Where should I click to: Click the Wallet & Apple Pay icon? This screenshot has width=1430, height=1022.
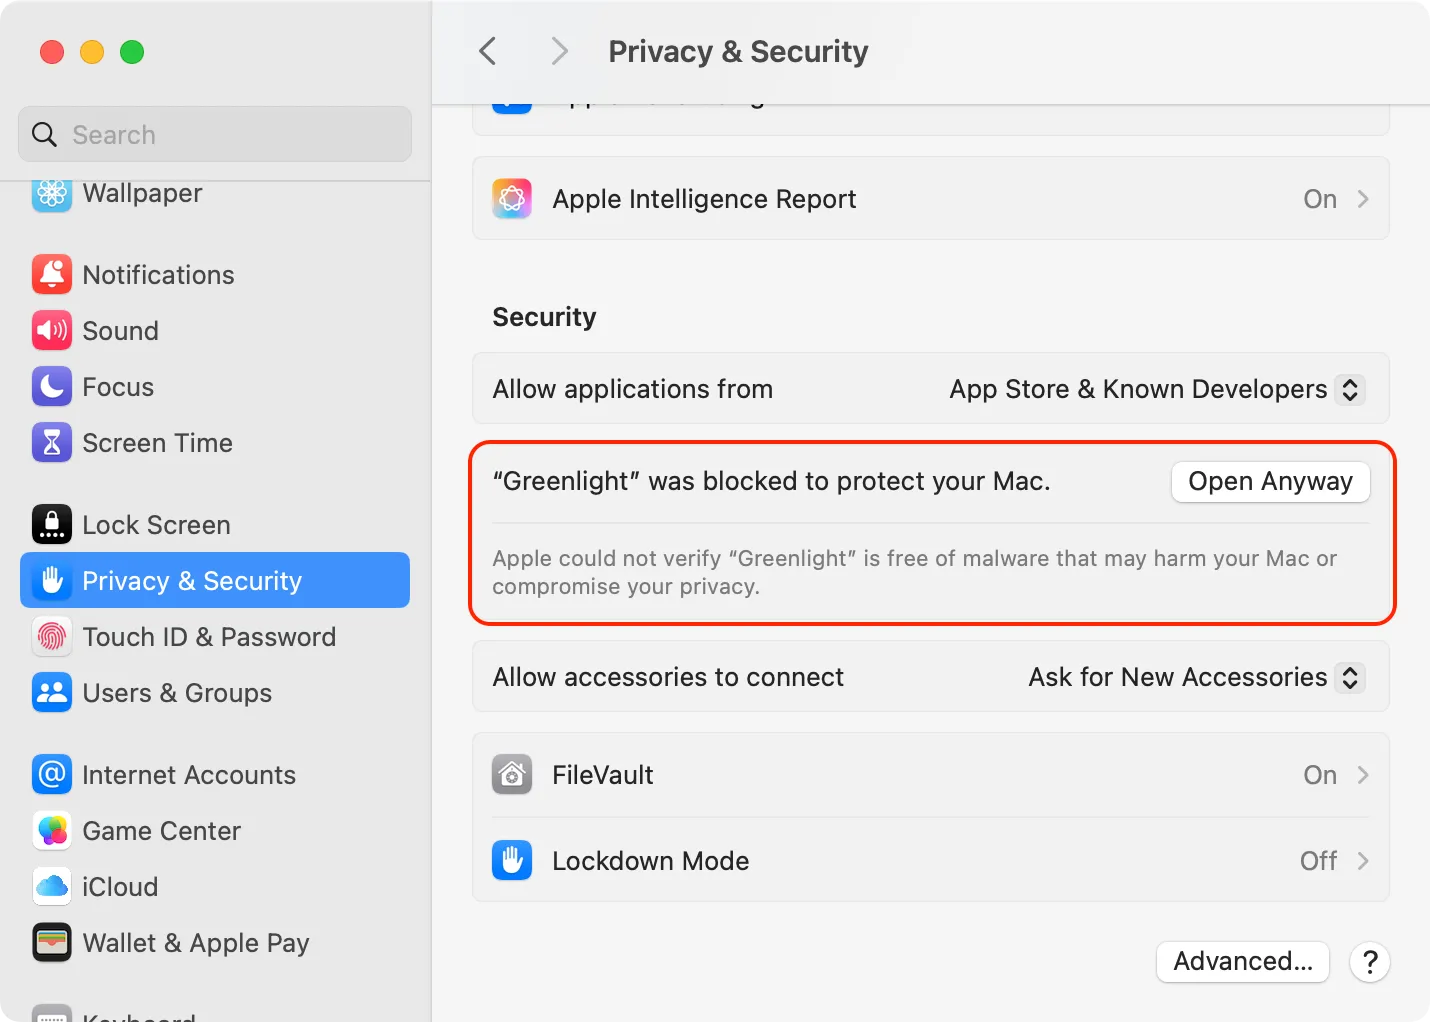pos(52,943)
